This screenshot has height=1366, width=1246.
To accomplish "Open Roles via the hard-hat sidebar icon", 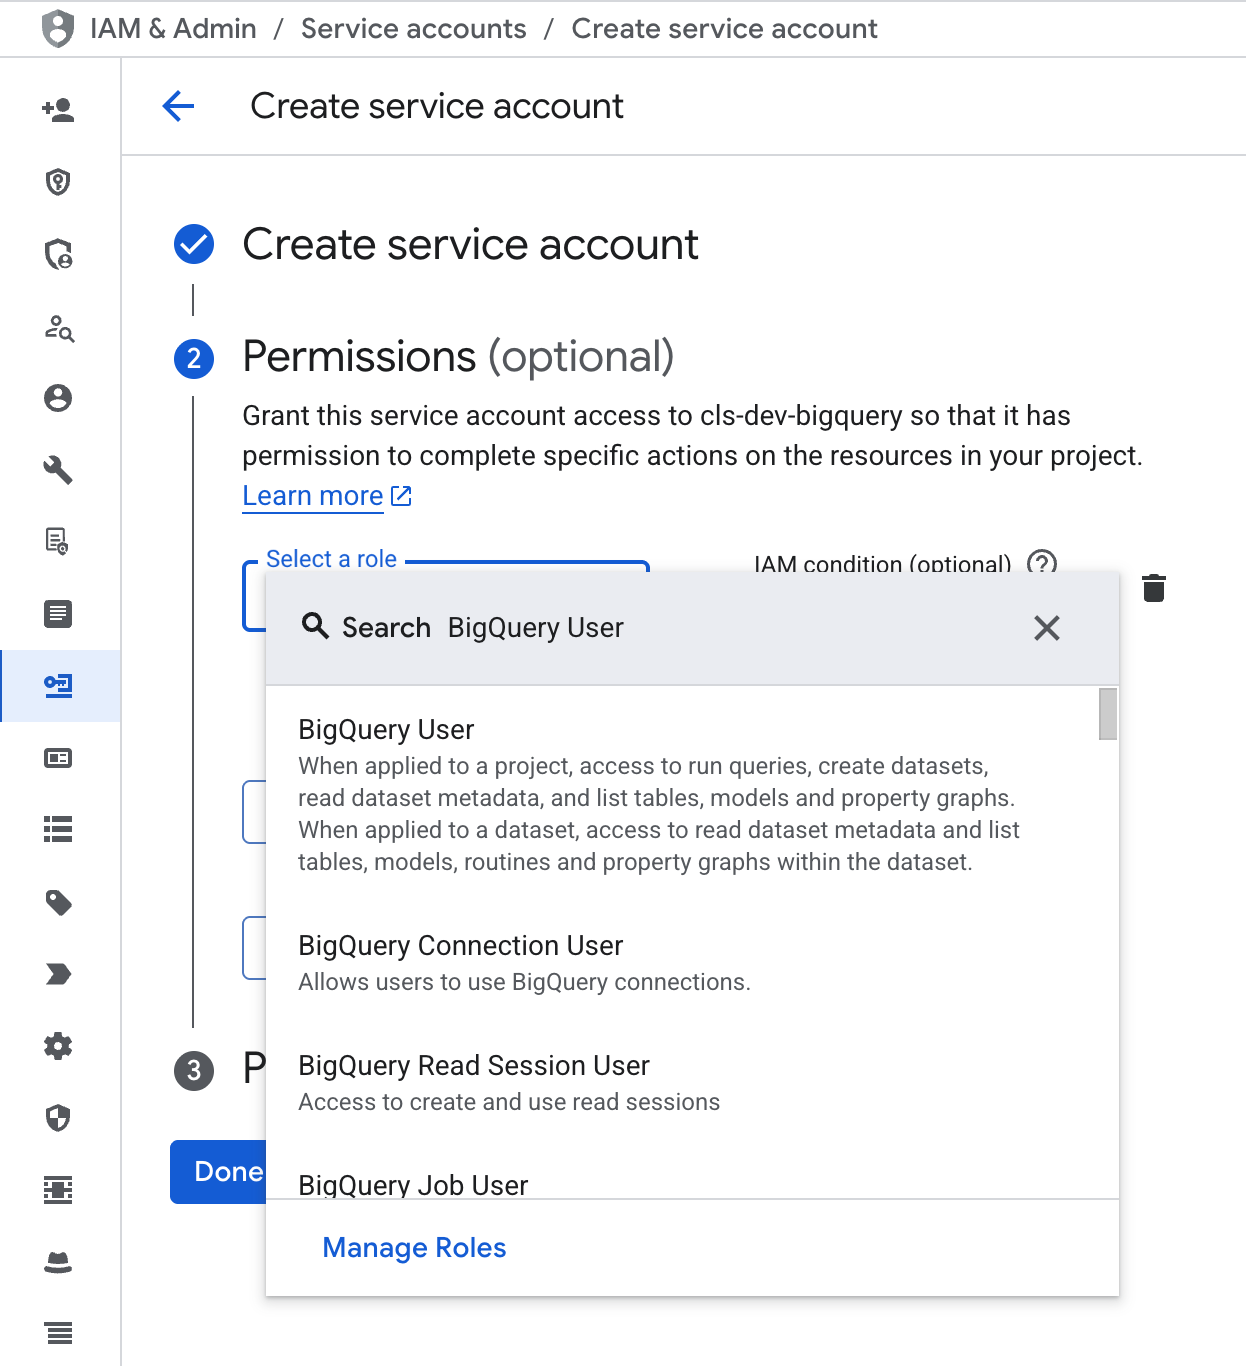I will point(59,1262).
